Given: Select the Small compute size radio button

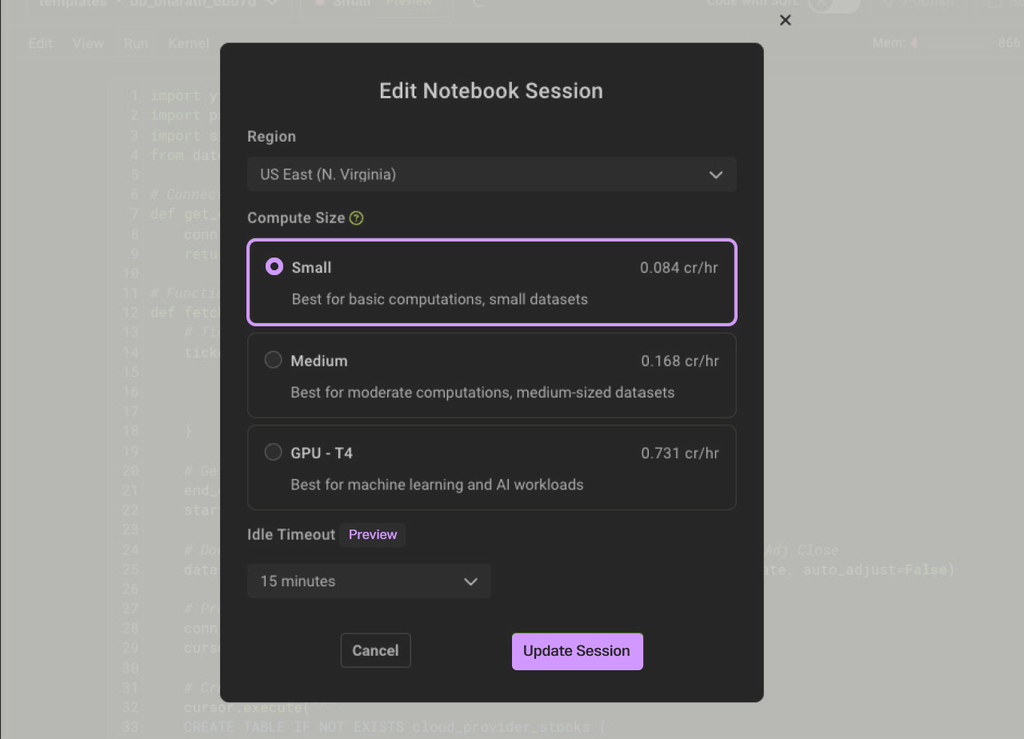Looking at the screenshot, I should (x=274, y=267).
